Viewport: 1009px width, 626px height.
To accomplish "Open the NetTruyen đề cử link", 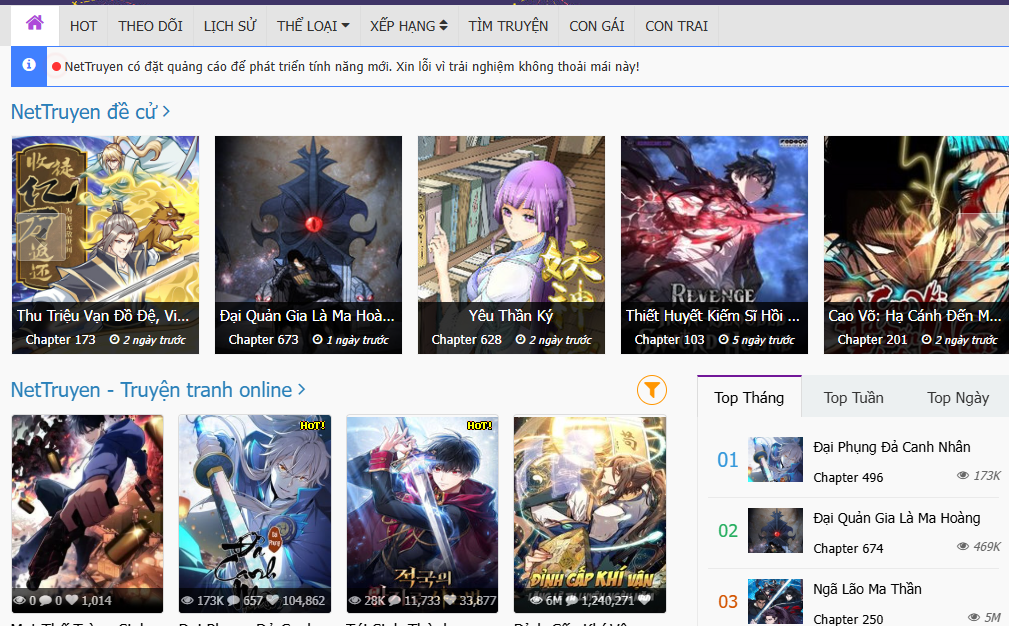I will (90, 111).
